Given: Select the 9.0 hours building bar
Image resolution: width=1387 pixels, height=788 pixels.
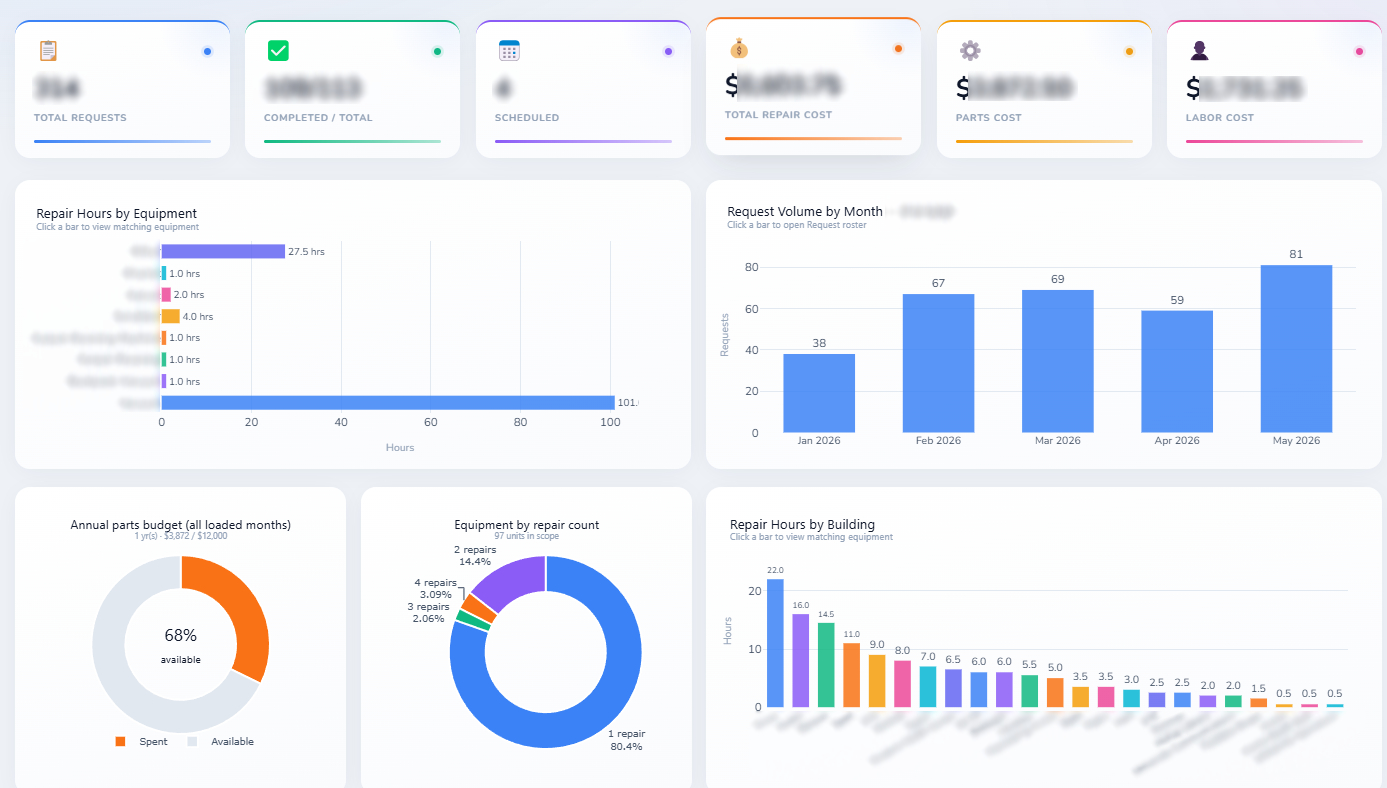Looking at the screenshot, I should 877,681.
